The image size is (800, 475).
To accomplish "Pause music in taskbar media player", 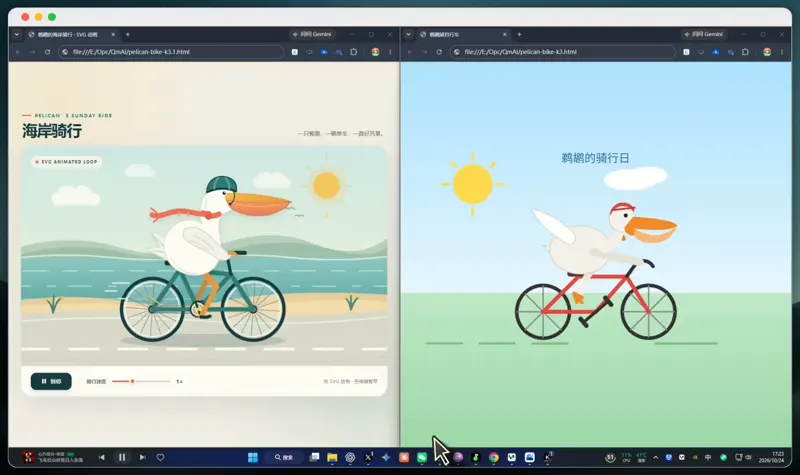I will click(122, 457).
